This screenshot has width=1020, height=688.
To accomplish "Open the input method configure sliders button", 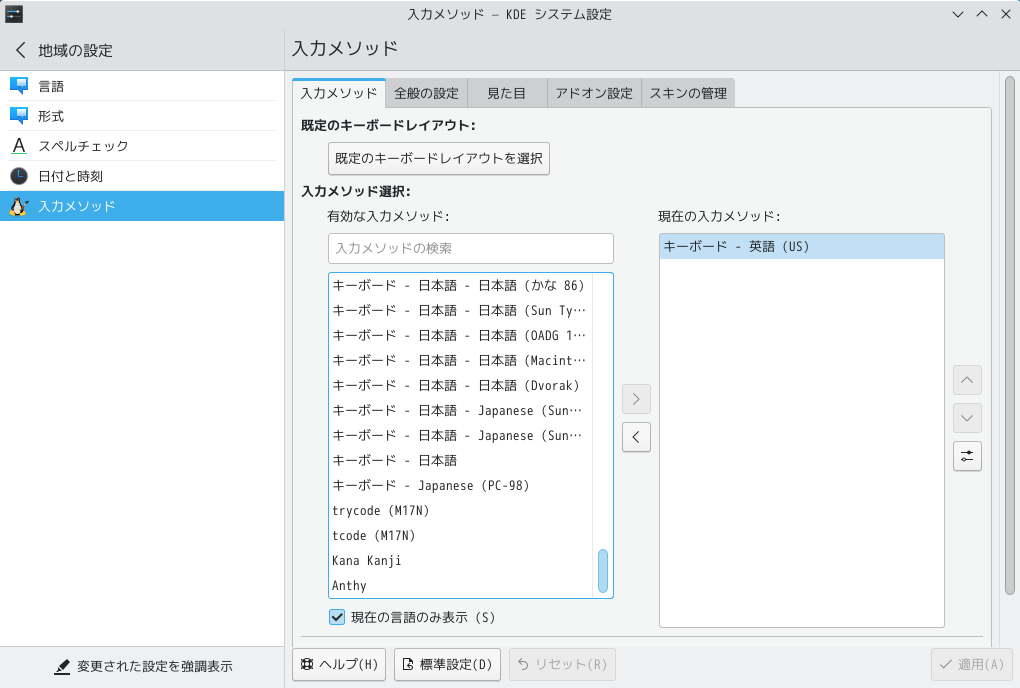I will click(966, 456).
